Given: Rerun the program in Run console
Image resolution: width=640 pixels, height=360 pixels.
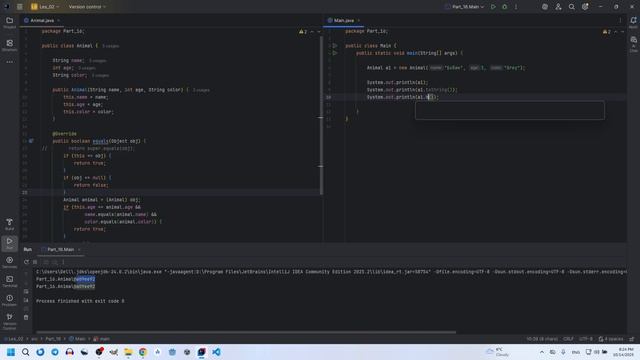Looking at the screenshot, I should tap(27, 262).
